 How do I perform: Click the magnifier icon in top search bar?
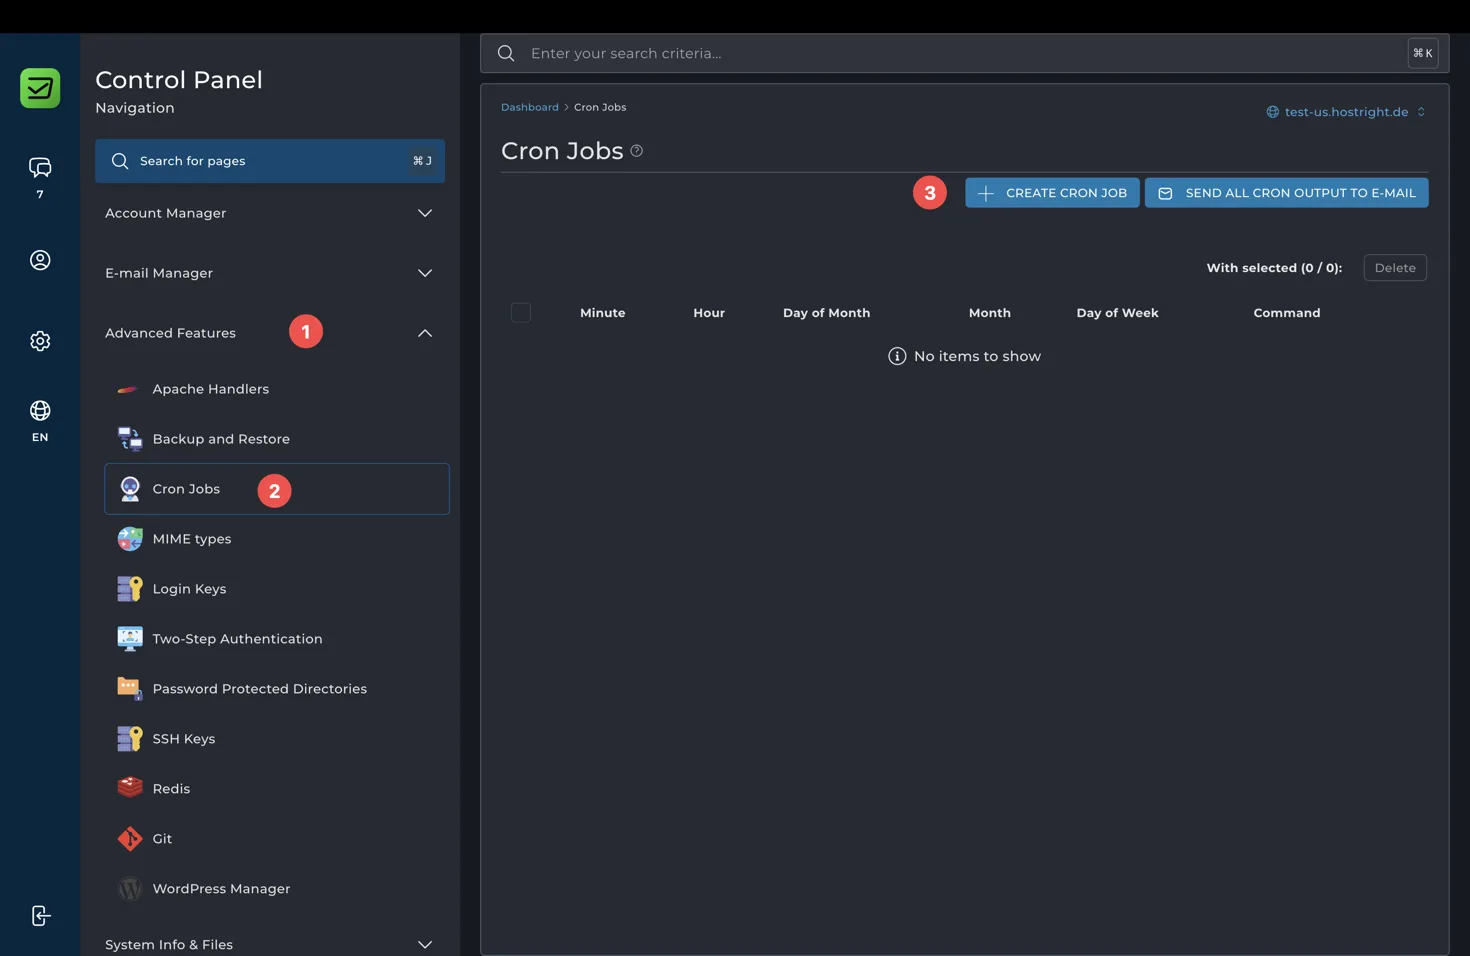[506, 53]
